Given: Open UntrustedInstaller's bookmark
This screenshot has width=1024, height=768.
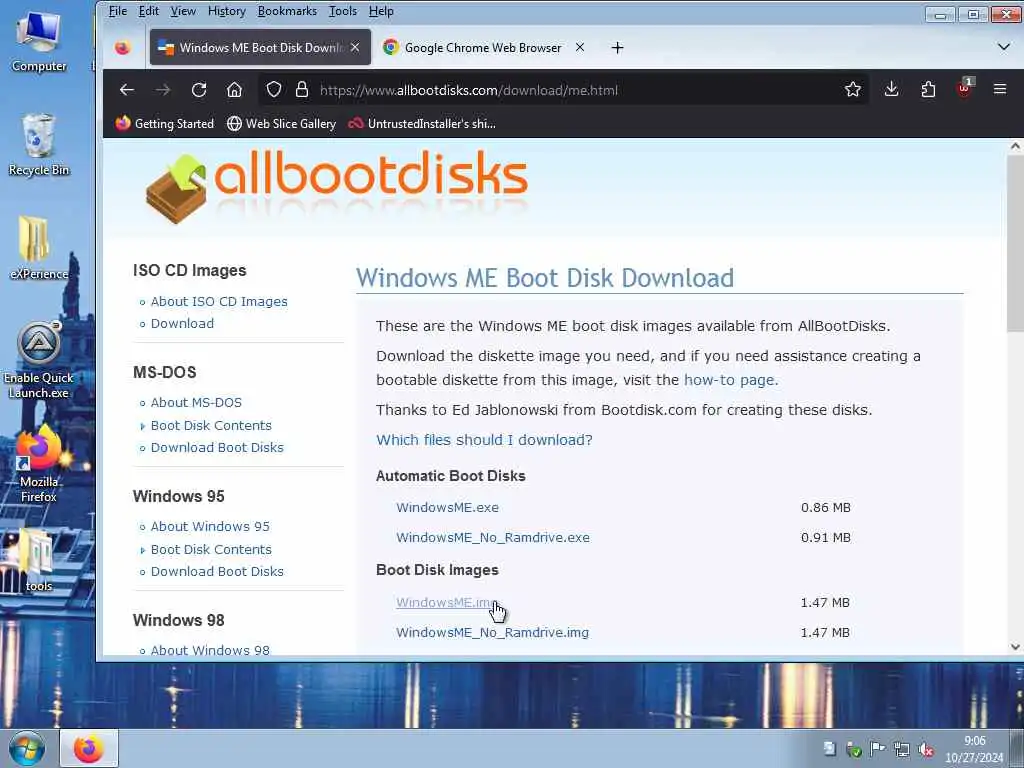Looking at the screenshot, I should tap(422, 123).
